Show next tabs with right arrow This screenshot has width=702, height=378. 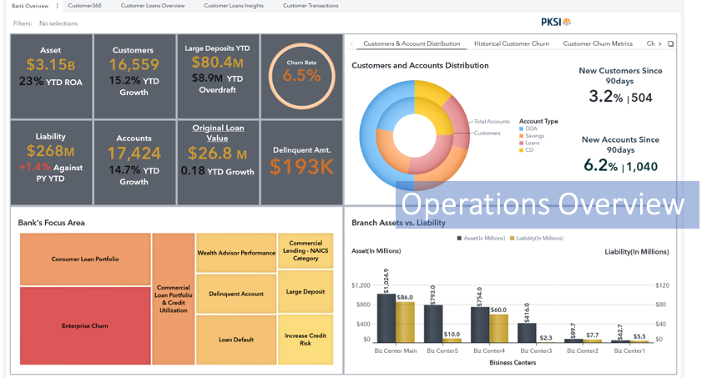(659, 43)
